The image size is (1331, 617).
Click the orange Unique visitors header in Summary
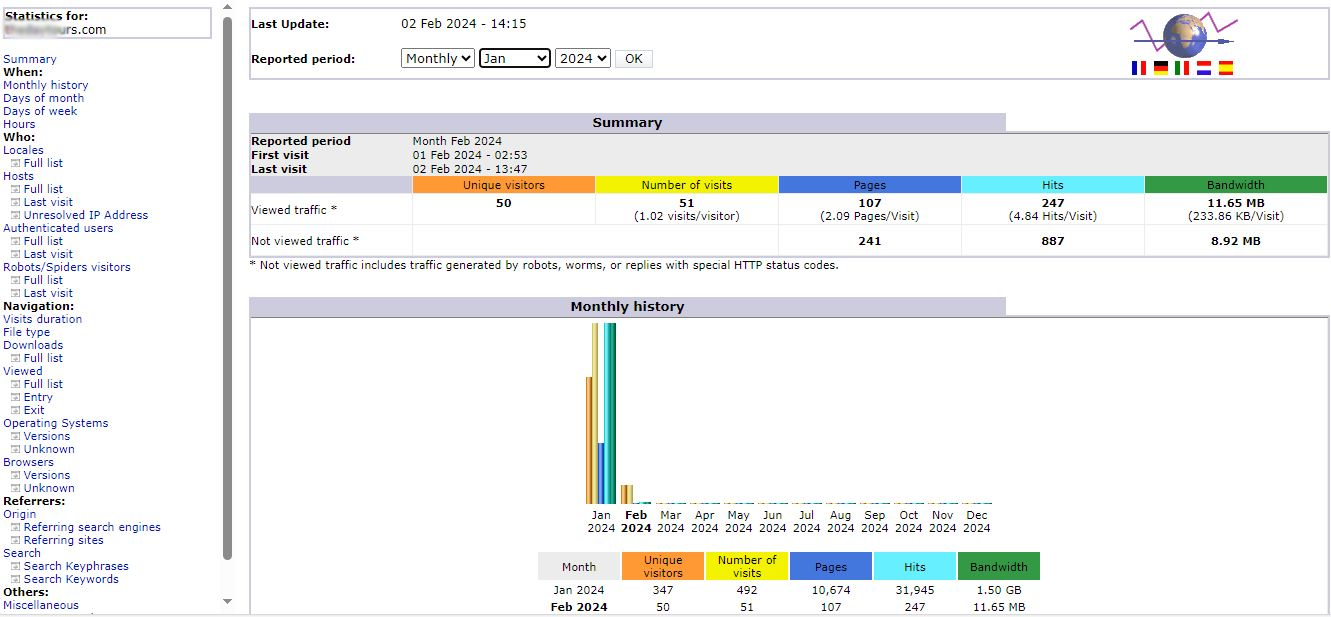tap(504, 185)
